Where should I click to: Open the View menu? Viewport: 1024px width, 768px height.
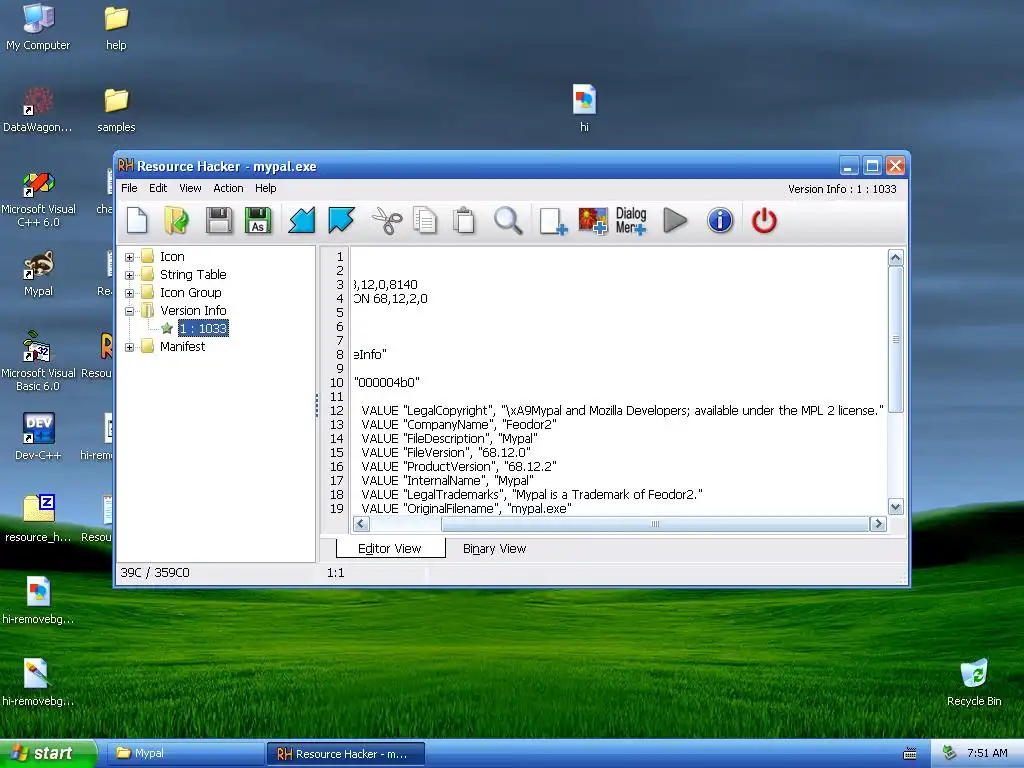tap(190, 188)
